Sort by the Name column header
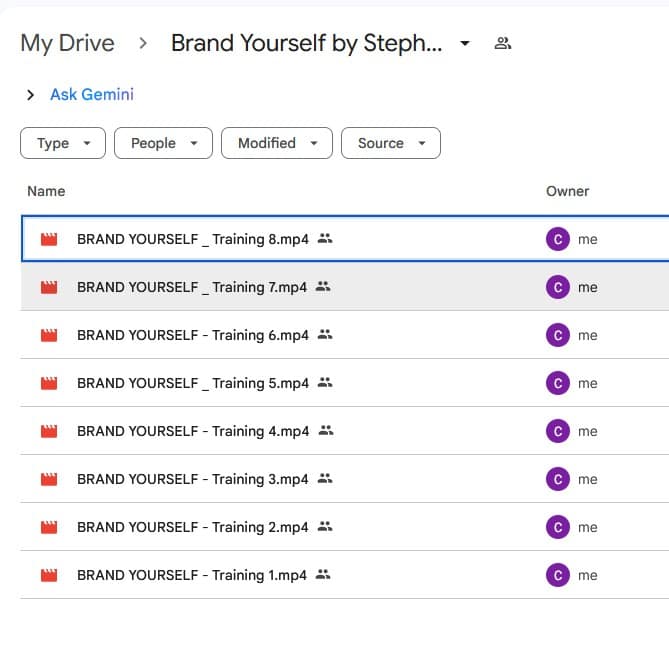This screenshot has height=658, width=669. [46, 191]
